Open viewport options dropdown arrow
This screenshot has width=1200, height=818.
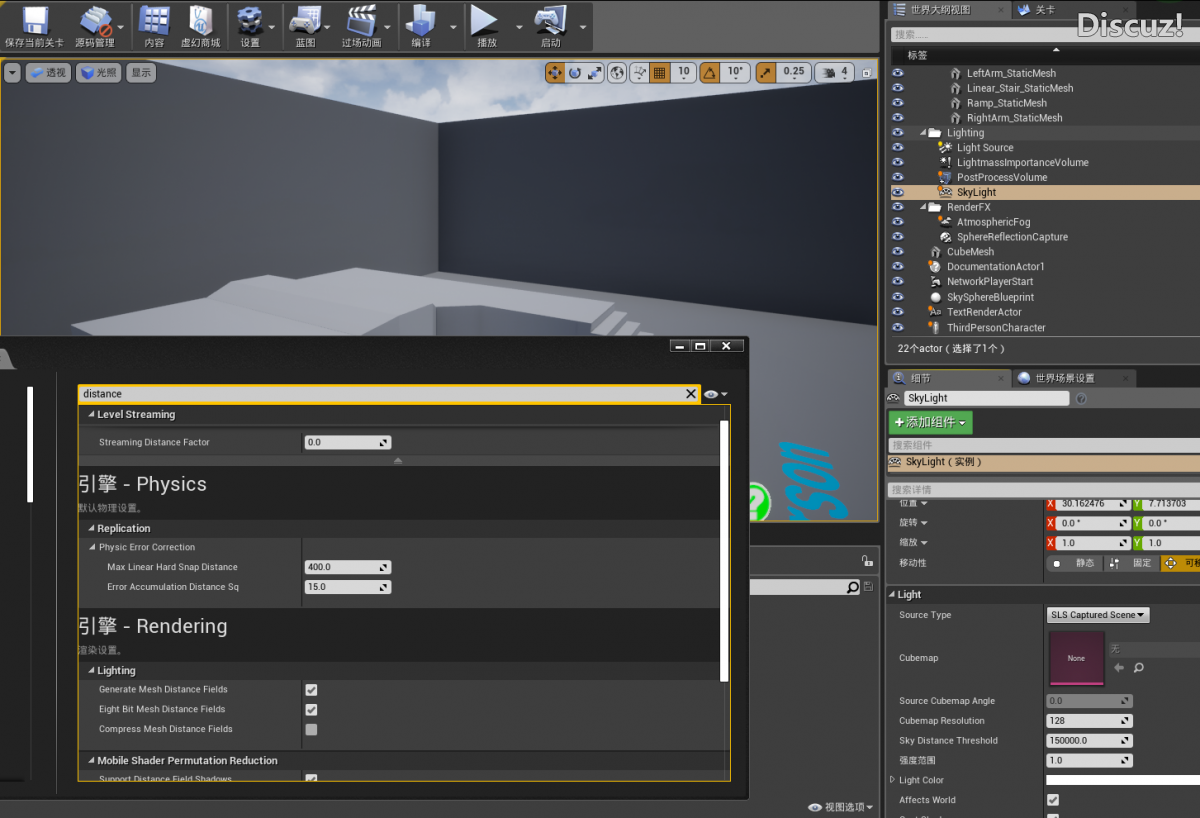[x=12, y=72]
